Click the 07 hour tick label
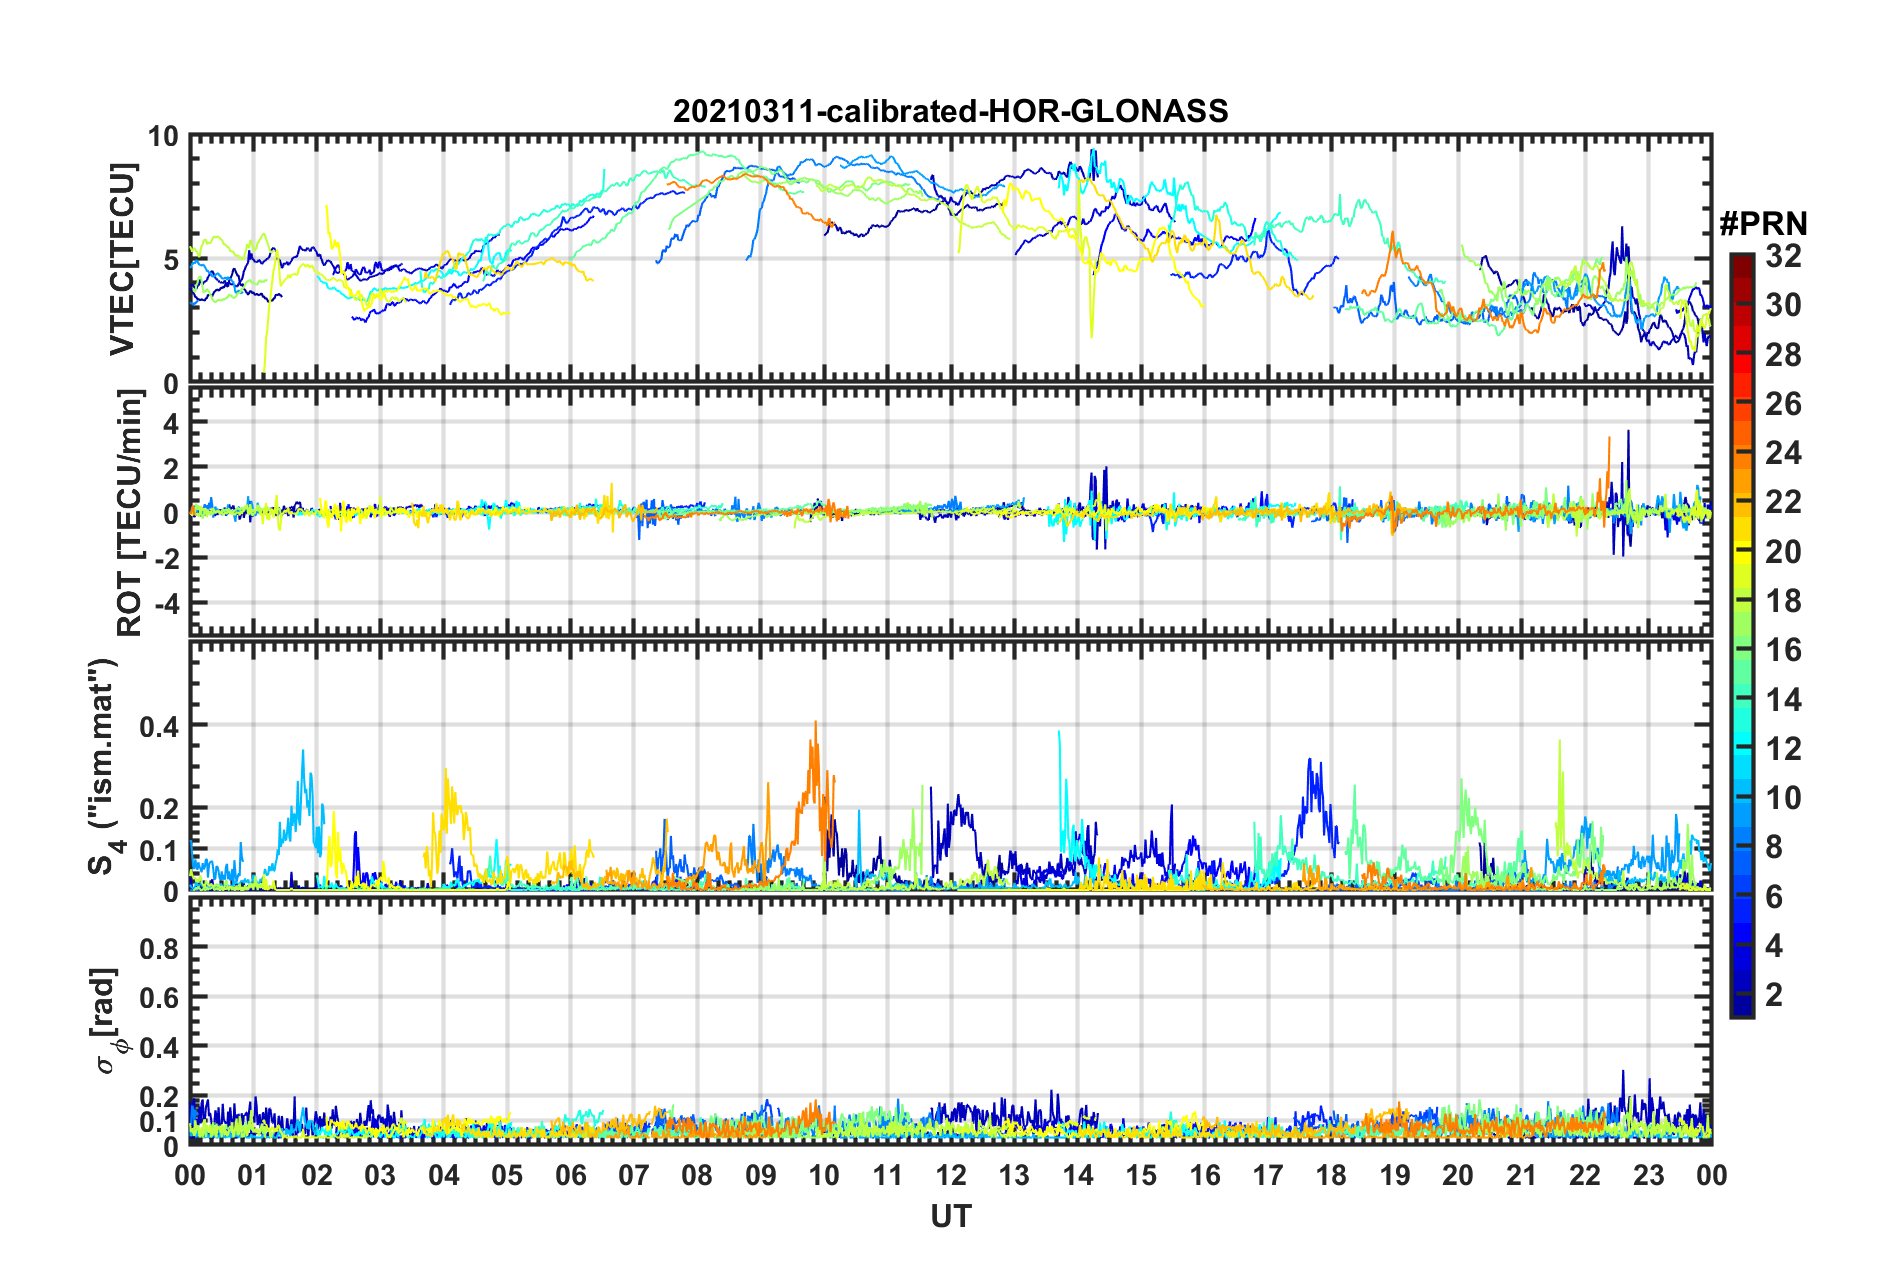Viewport: 1902px width, 1272px height. coord(634,1175)
